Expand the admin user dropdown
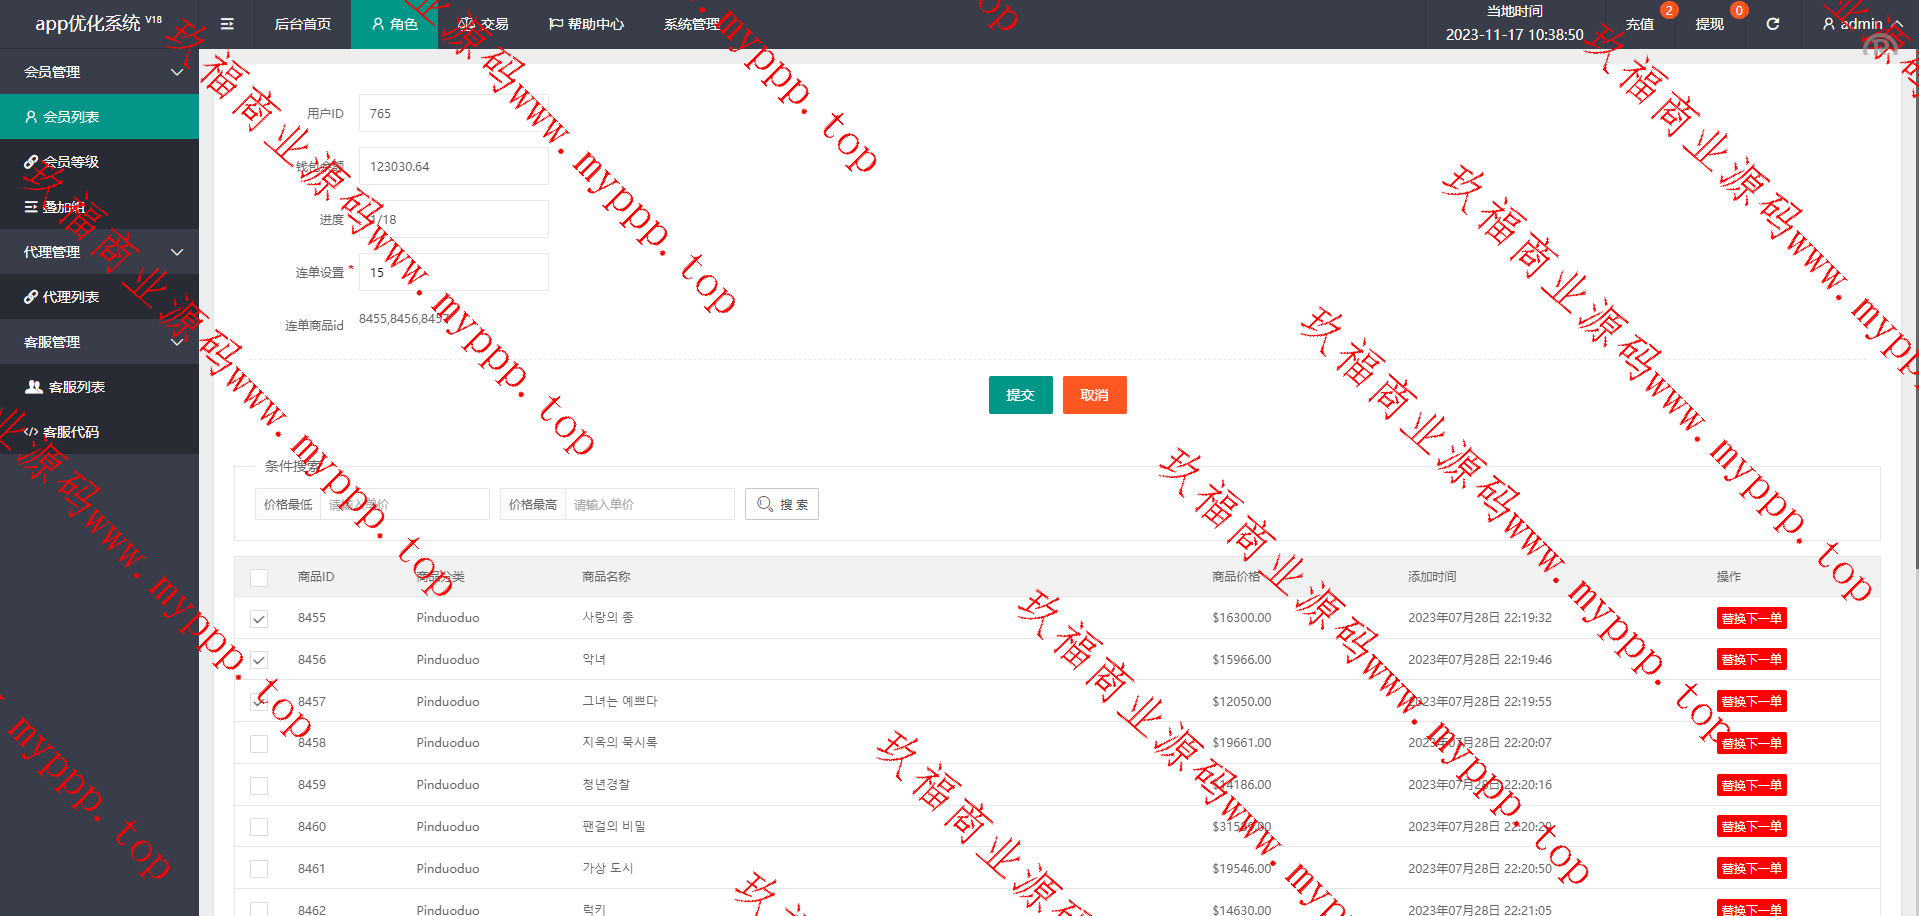 point(1861,24)
